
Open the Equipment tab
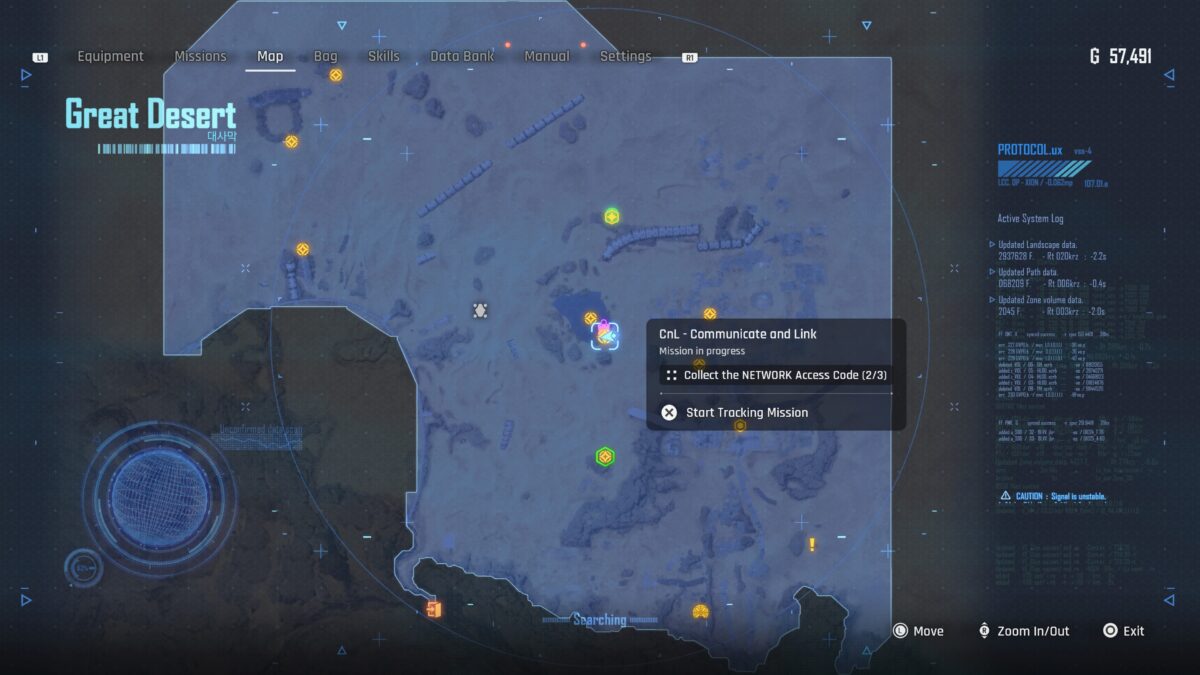click(111, 57)
